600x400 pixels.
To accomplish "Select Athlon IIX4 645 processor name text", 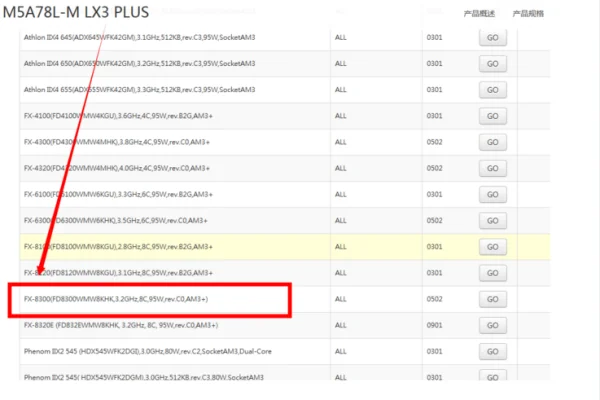I will click(x=139, y=38).
